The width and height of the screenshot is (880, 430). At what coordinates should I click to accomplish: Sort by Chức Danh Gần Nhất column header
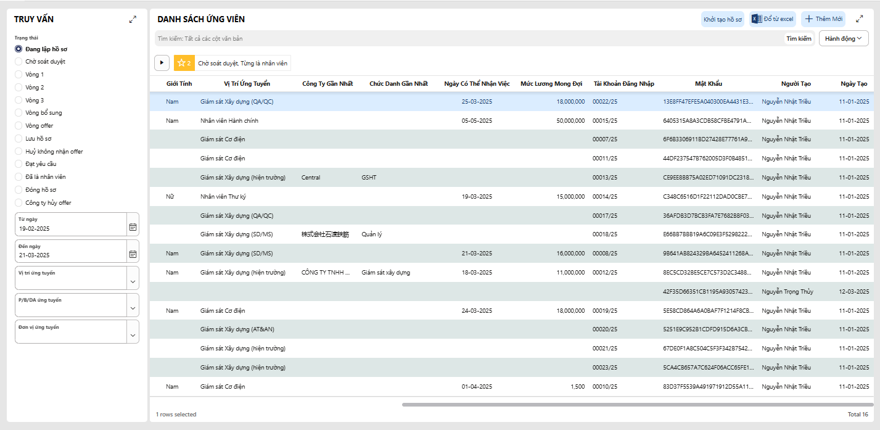tap(398, 84)
